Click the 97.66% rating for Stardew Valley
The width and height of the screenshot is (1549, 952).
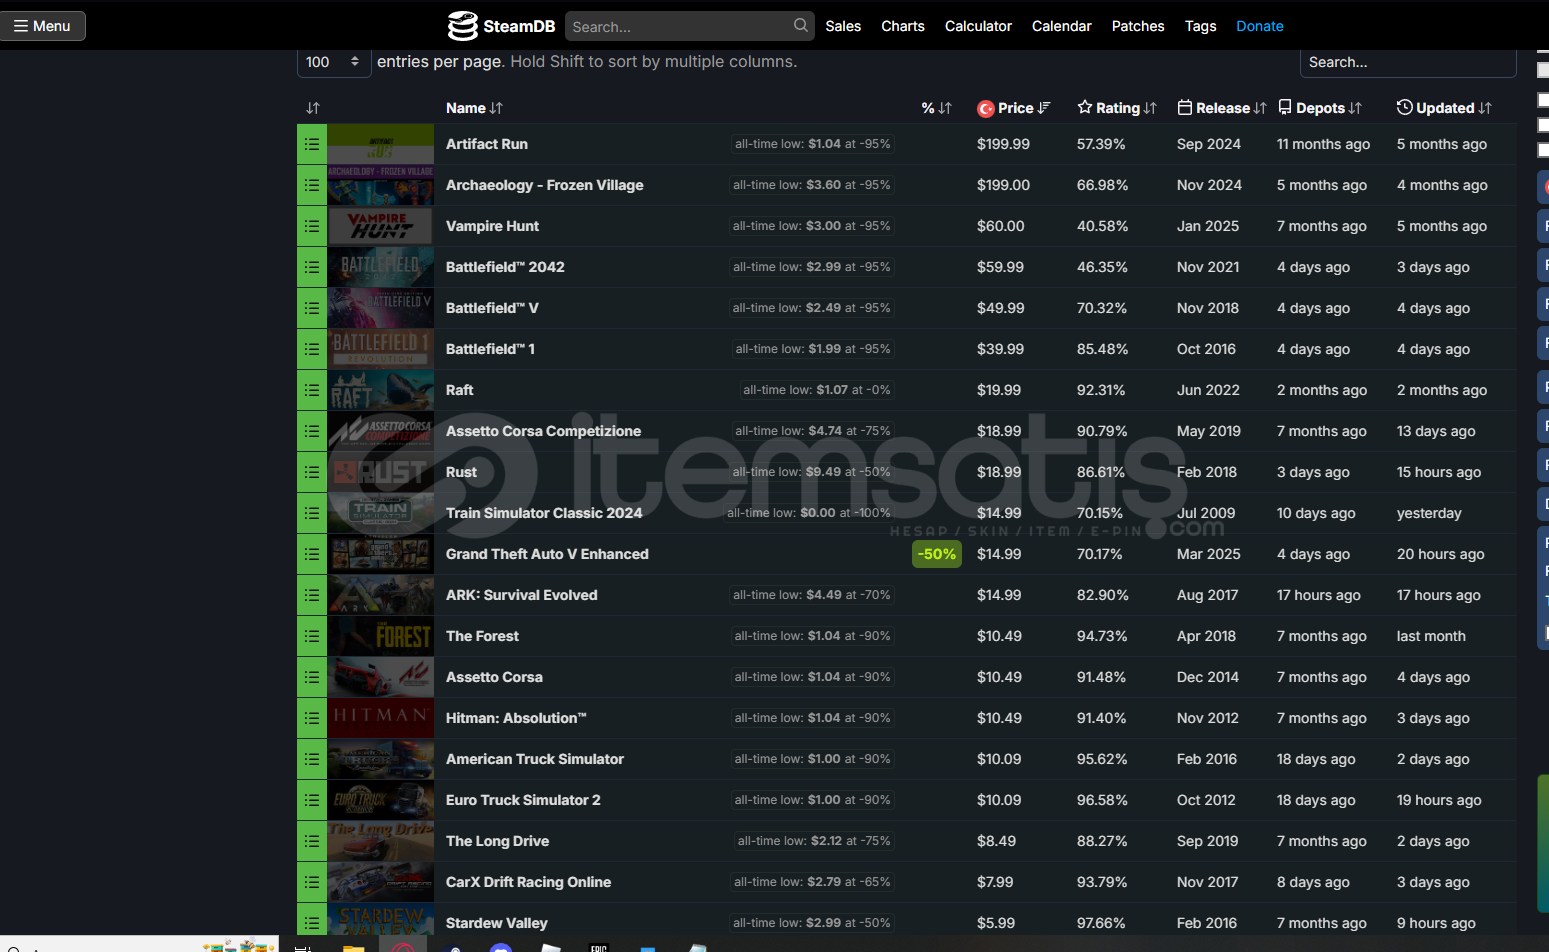click(1101, 923)
